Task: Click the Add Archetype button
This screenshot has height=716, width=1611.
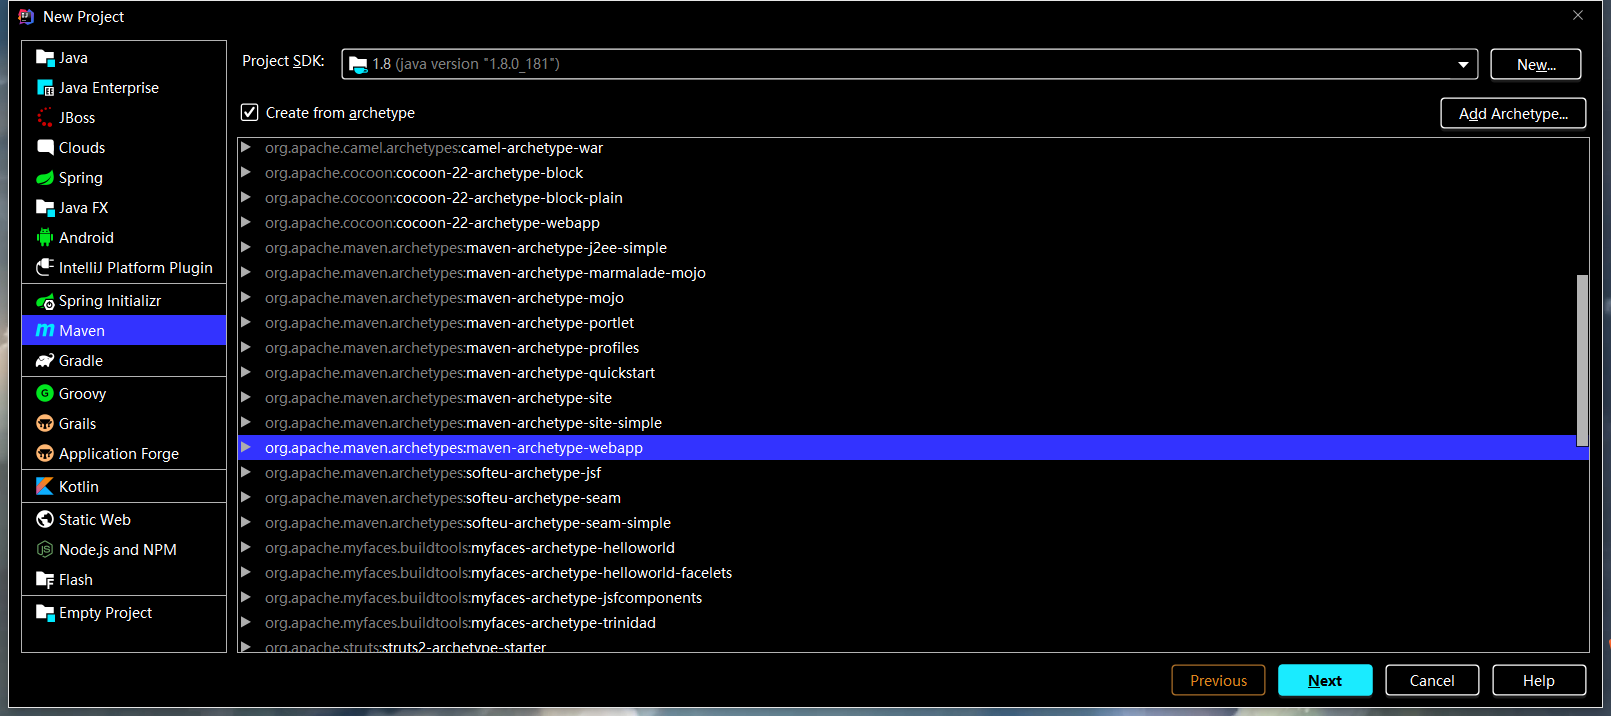Action: (1513, 113)
